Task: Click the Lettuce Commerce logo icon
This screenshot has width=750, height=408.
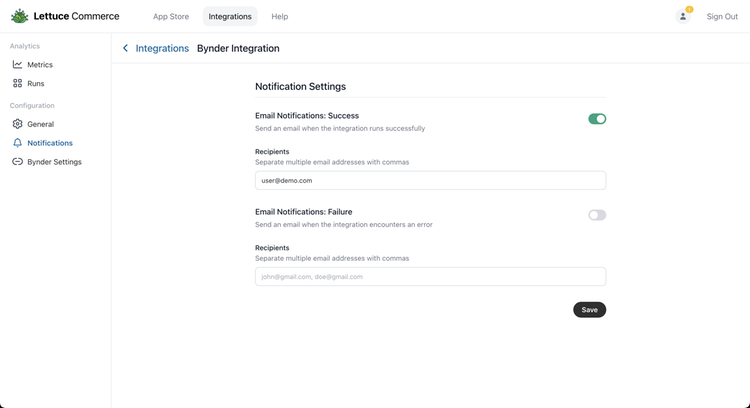Action: [x=20, y=16]
